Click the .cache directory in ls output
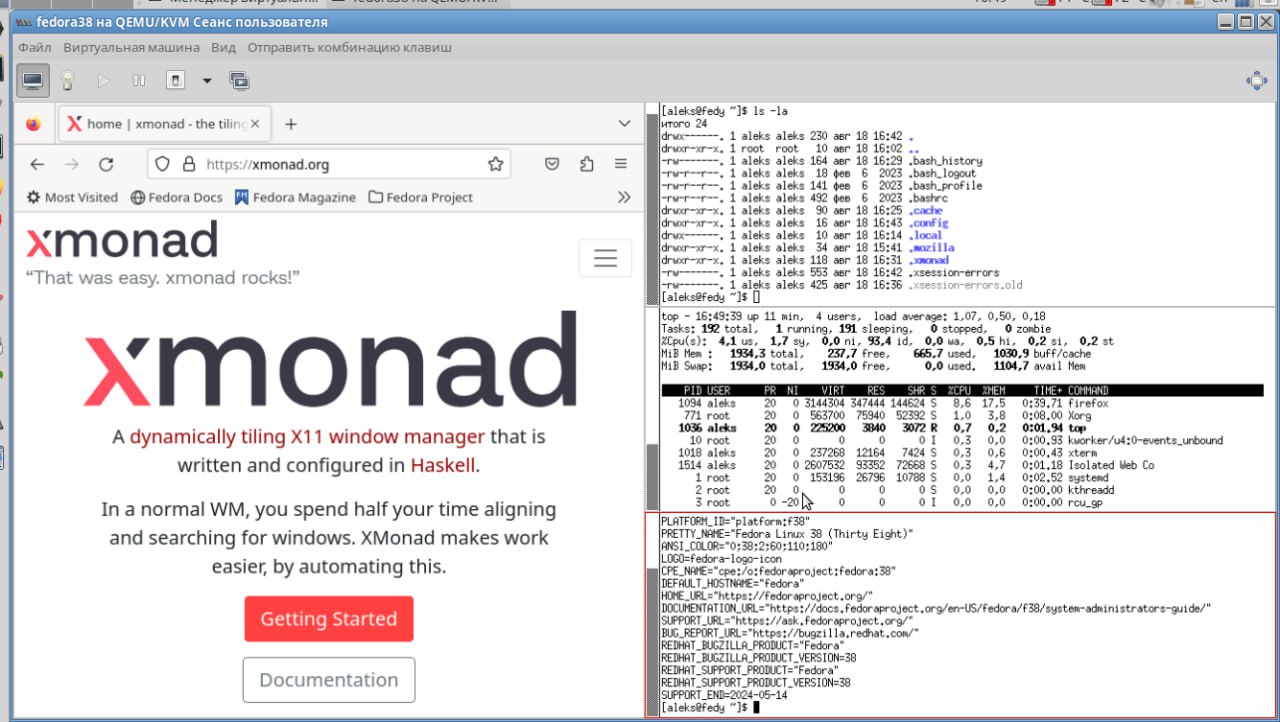The width and height of the screenshot is (1280, 722). pyautogui.click(x=926, y=211)
